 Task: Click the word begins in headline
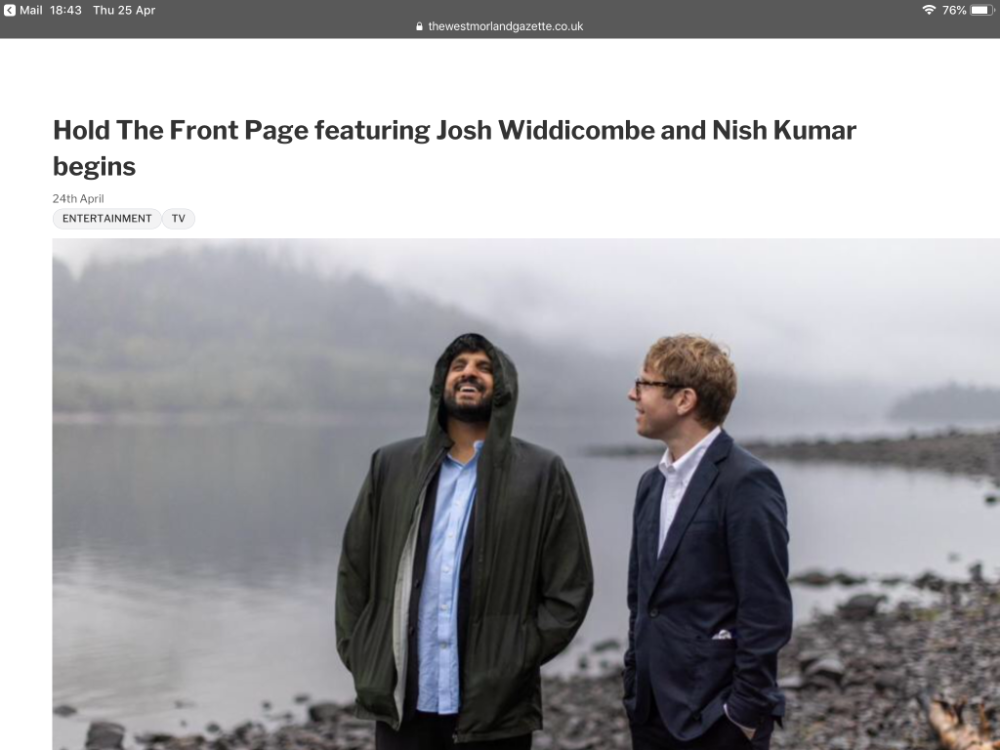point(94,166)
